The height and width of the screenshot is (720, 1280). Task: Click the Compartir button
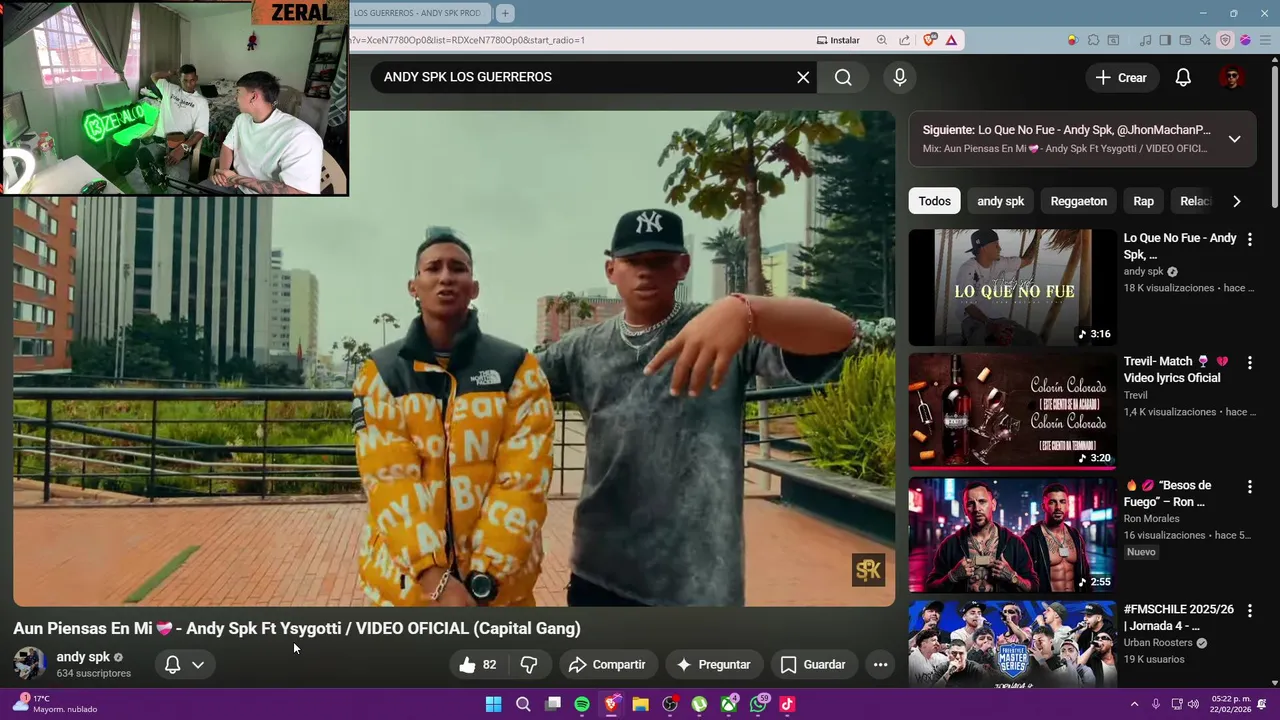click(x=607, y=664)
